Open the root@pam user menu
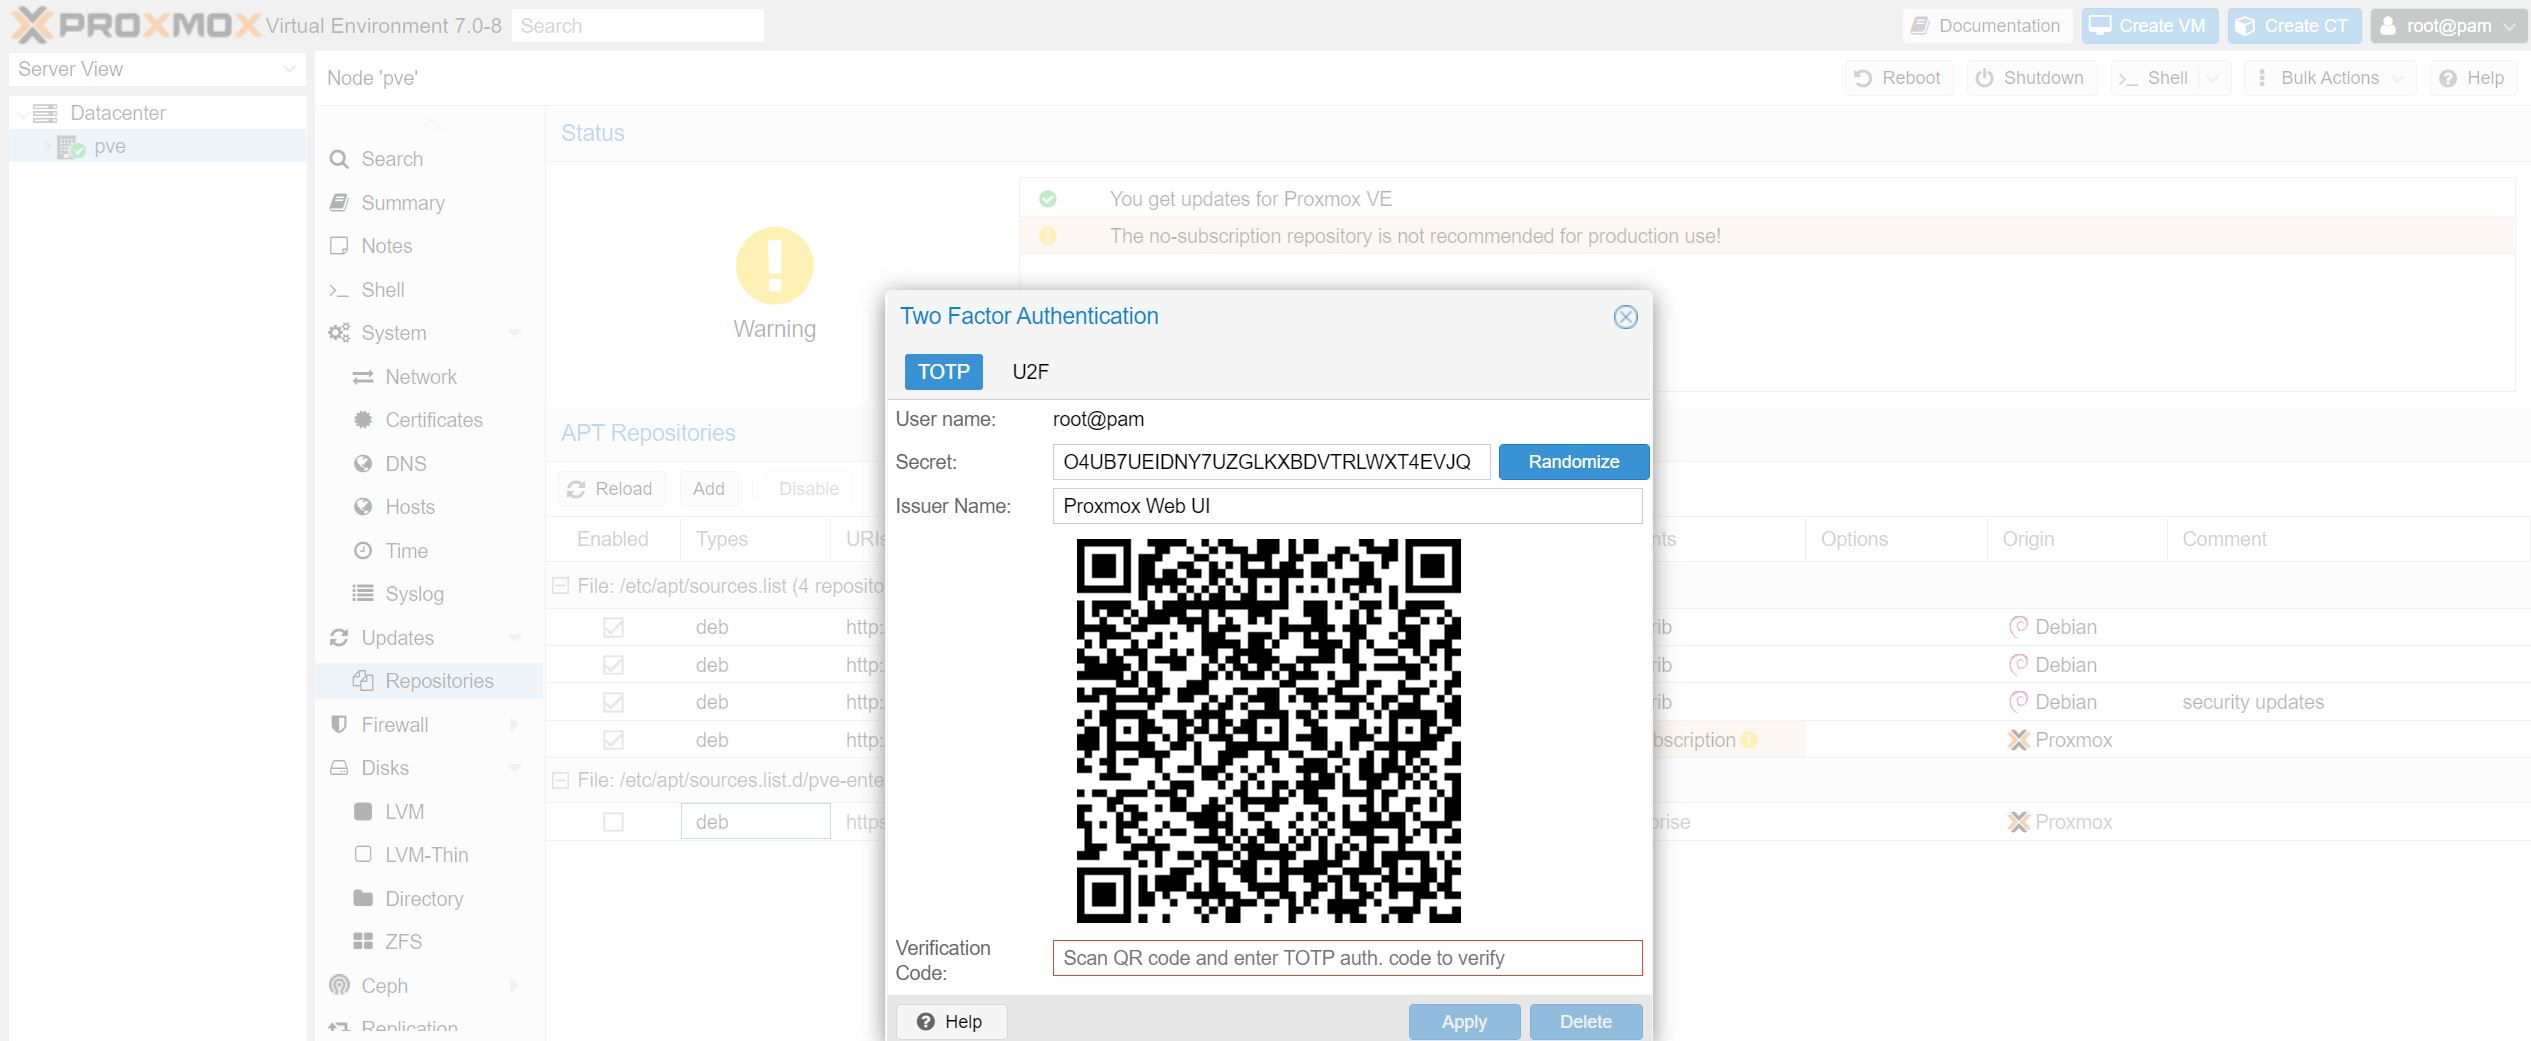Viewport: 2531px width, 1041px height. point(2449,26)
